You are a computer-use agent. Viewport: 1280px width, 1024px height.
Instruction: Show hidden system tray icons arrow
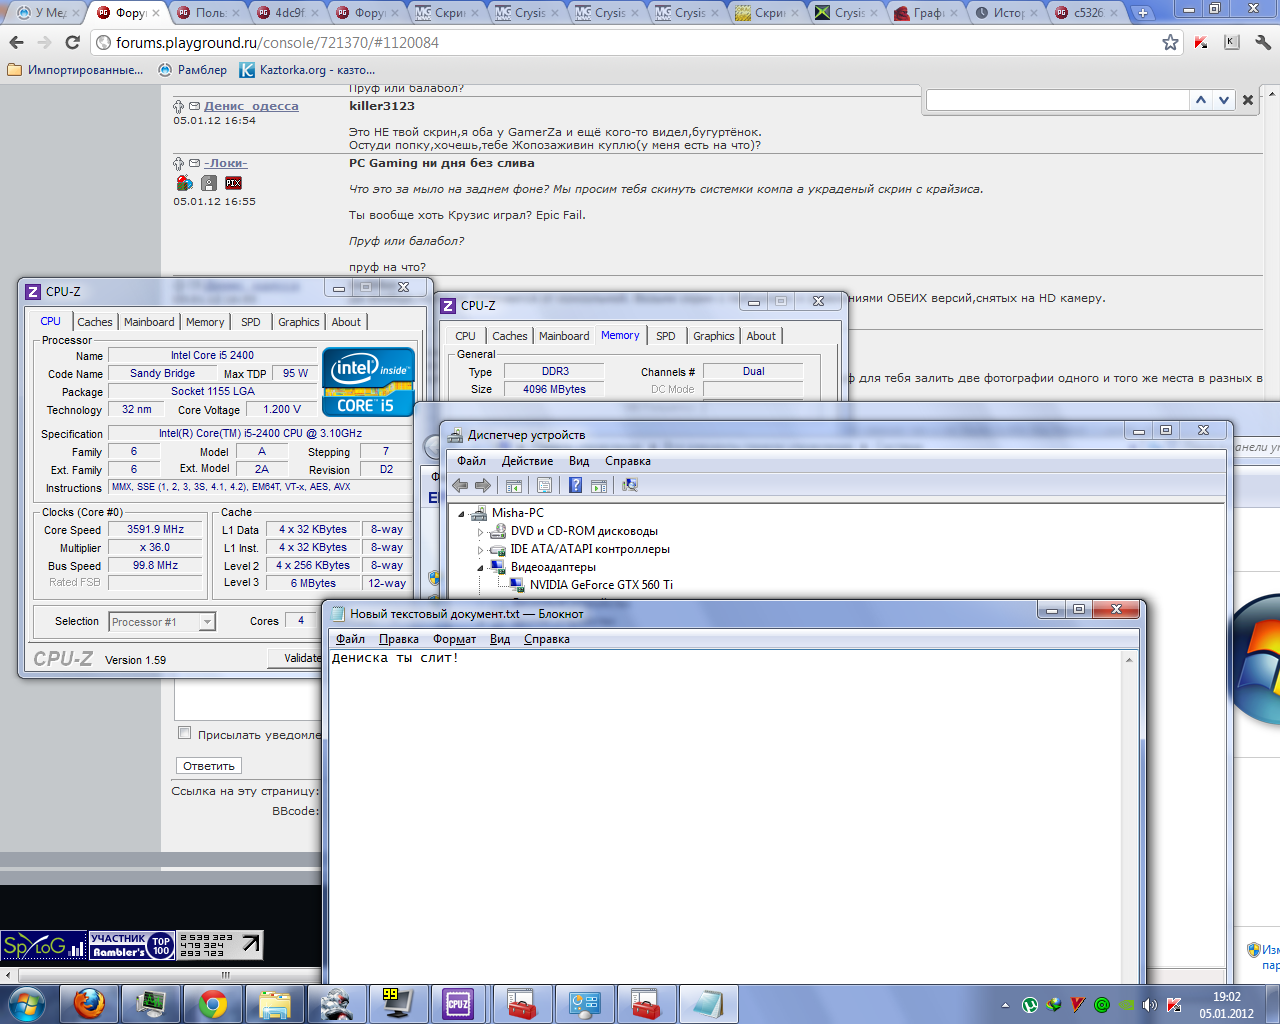pyautogui.click(x=1005, y=1005)
